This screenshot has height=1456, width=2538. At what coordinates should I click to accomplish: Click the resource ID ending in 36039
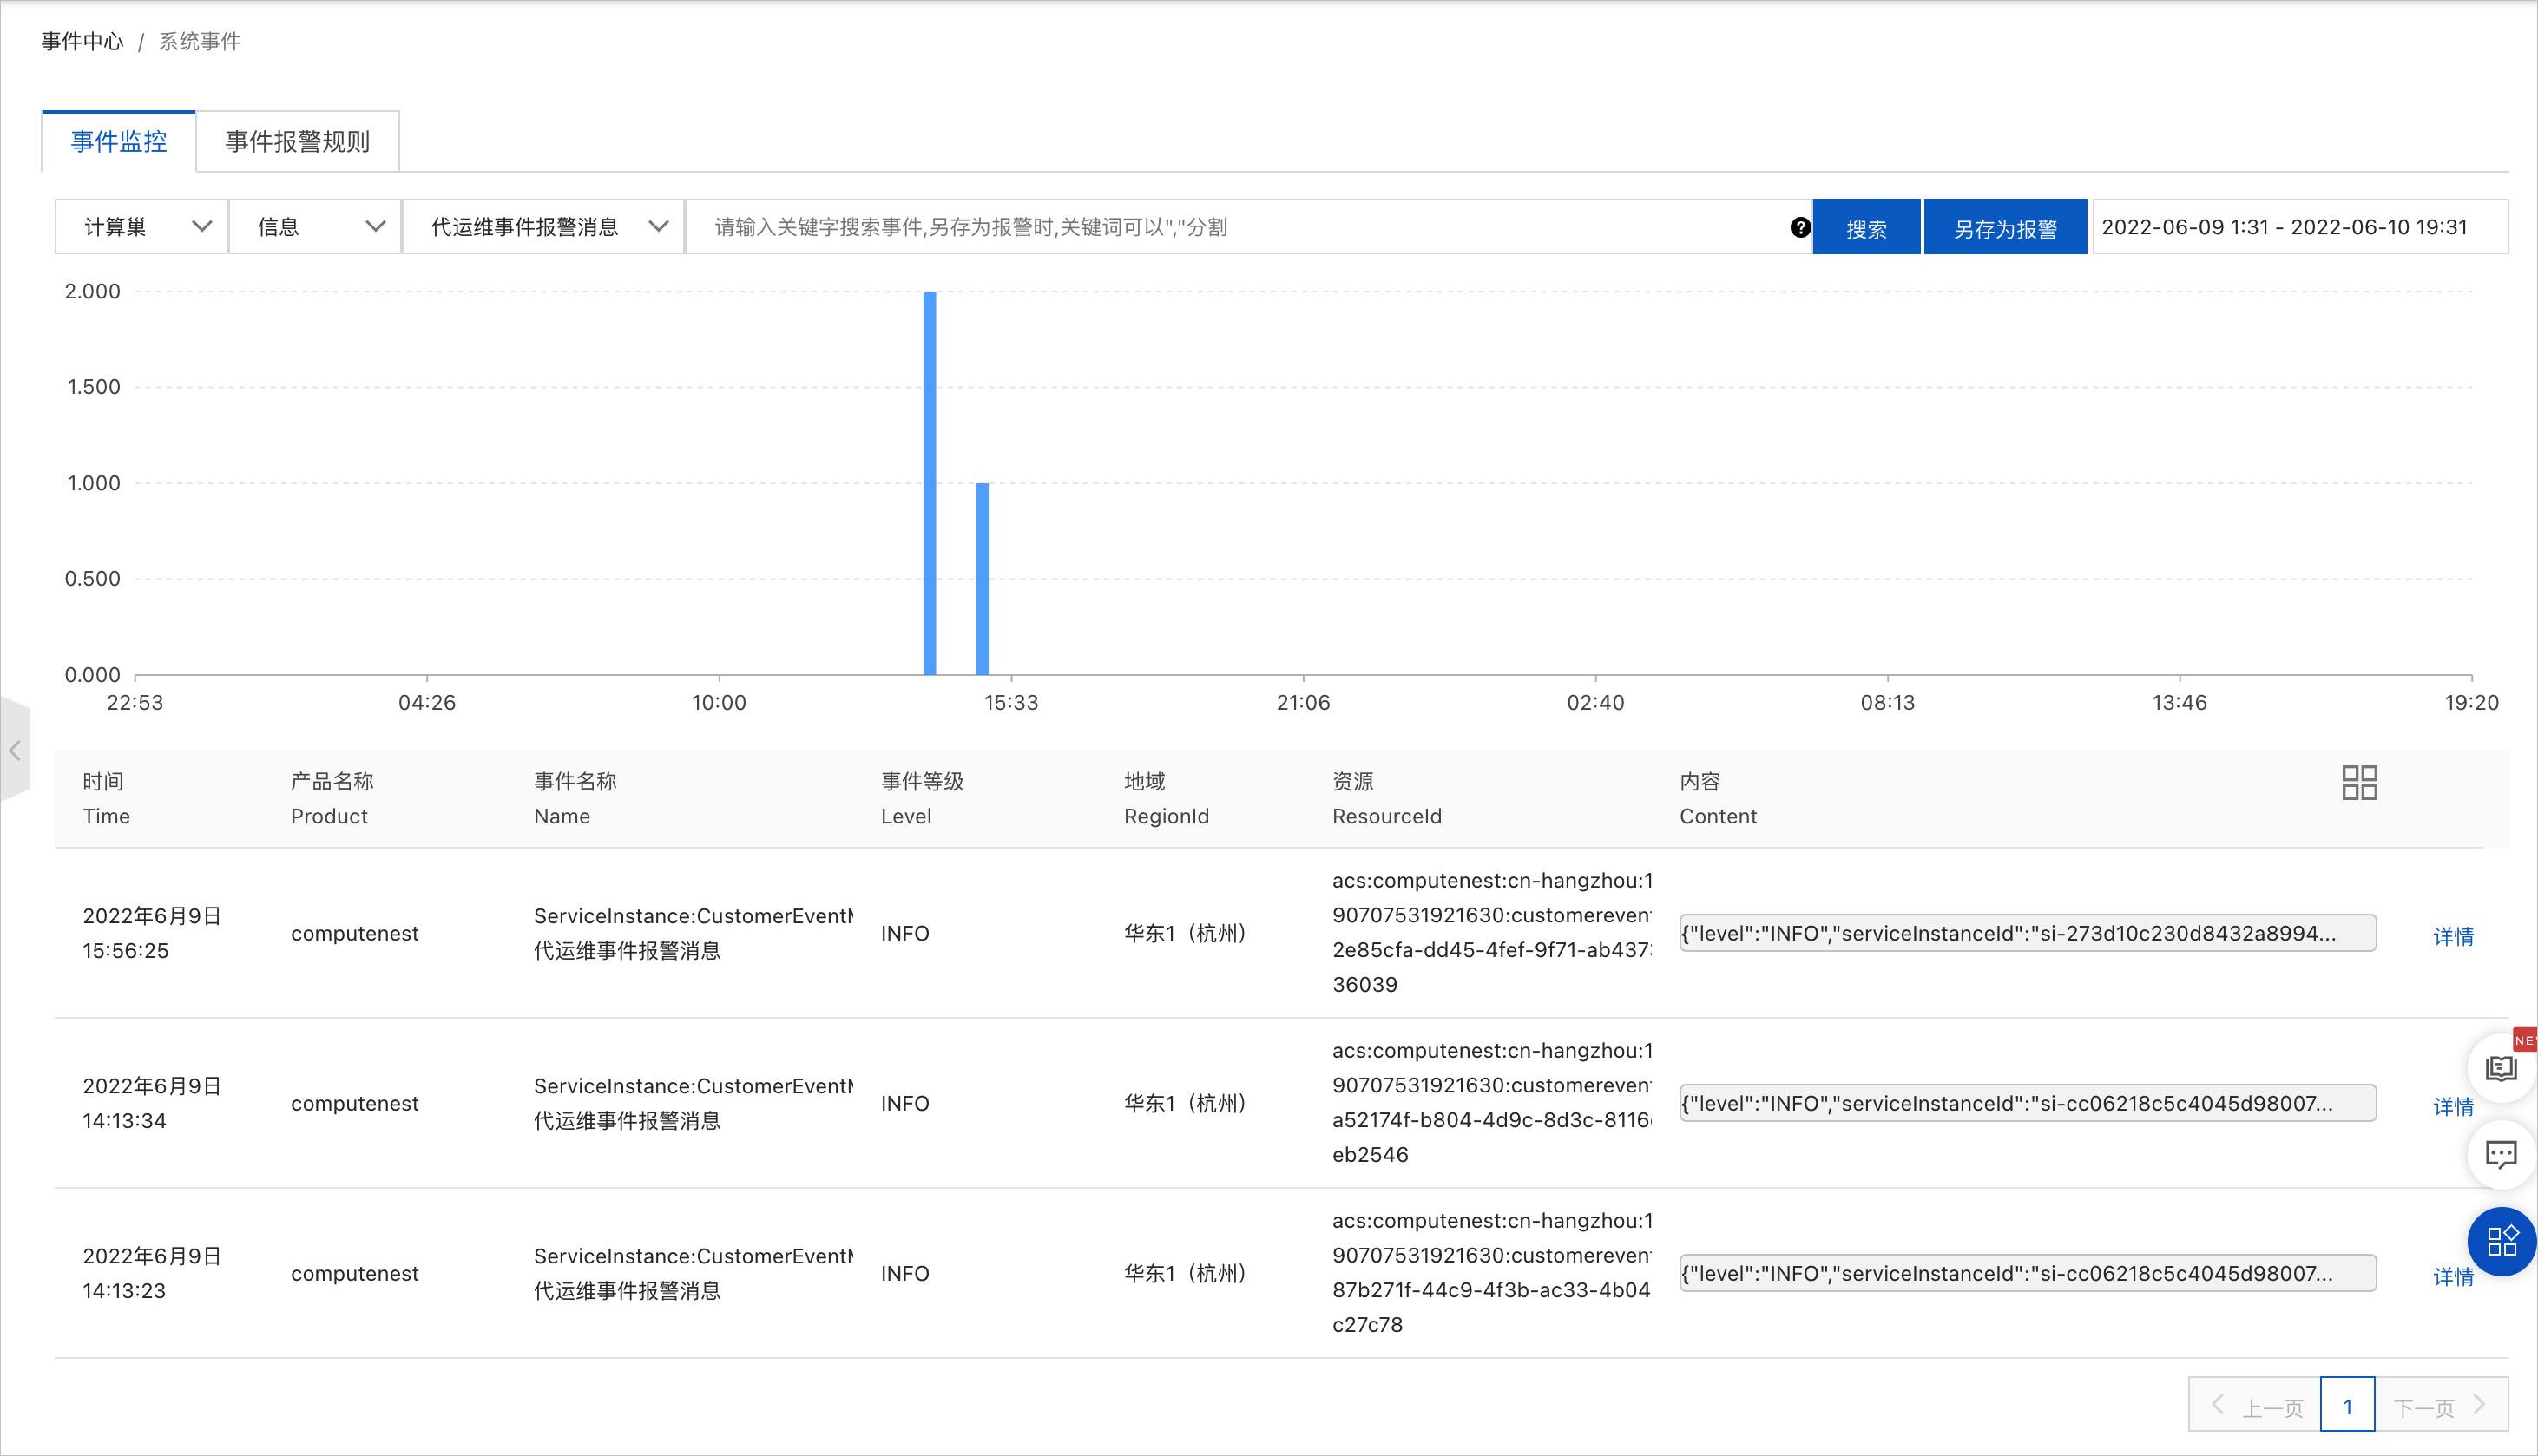1492,933
